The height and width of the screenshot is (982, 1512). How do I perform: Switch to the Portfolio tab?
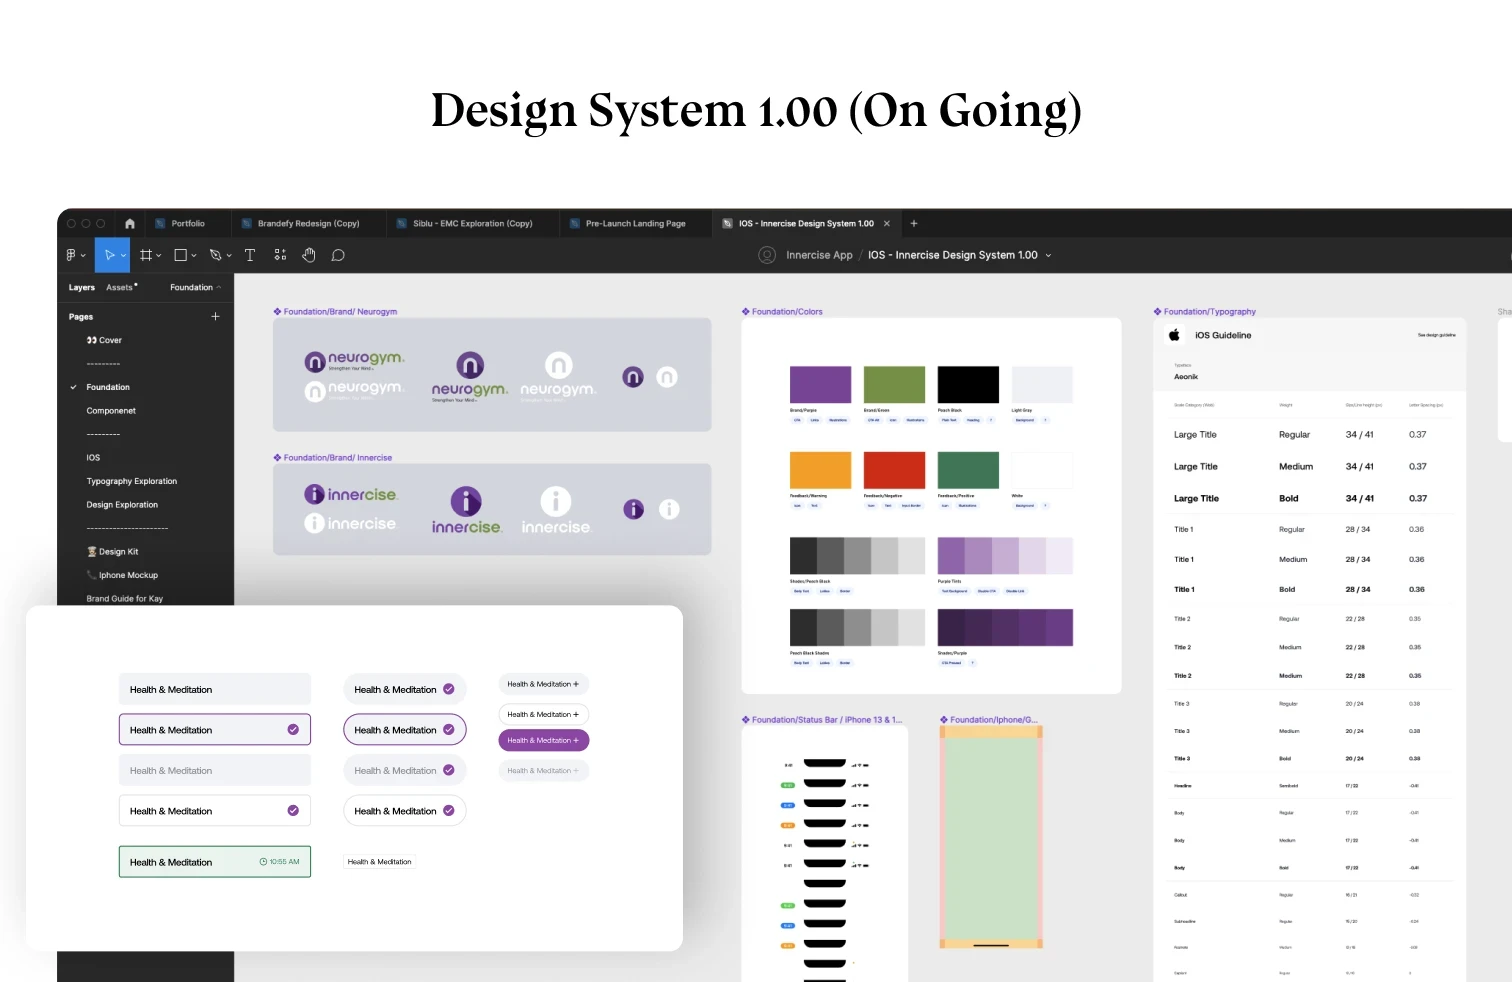point(188,224)
